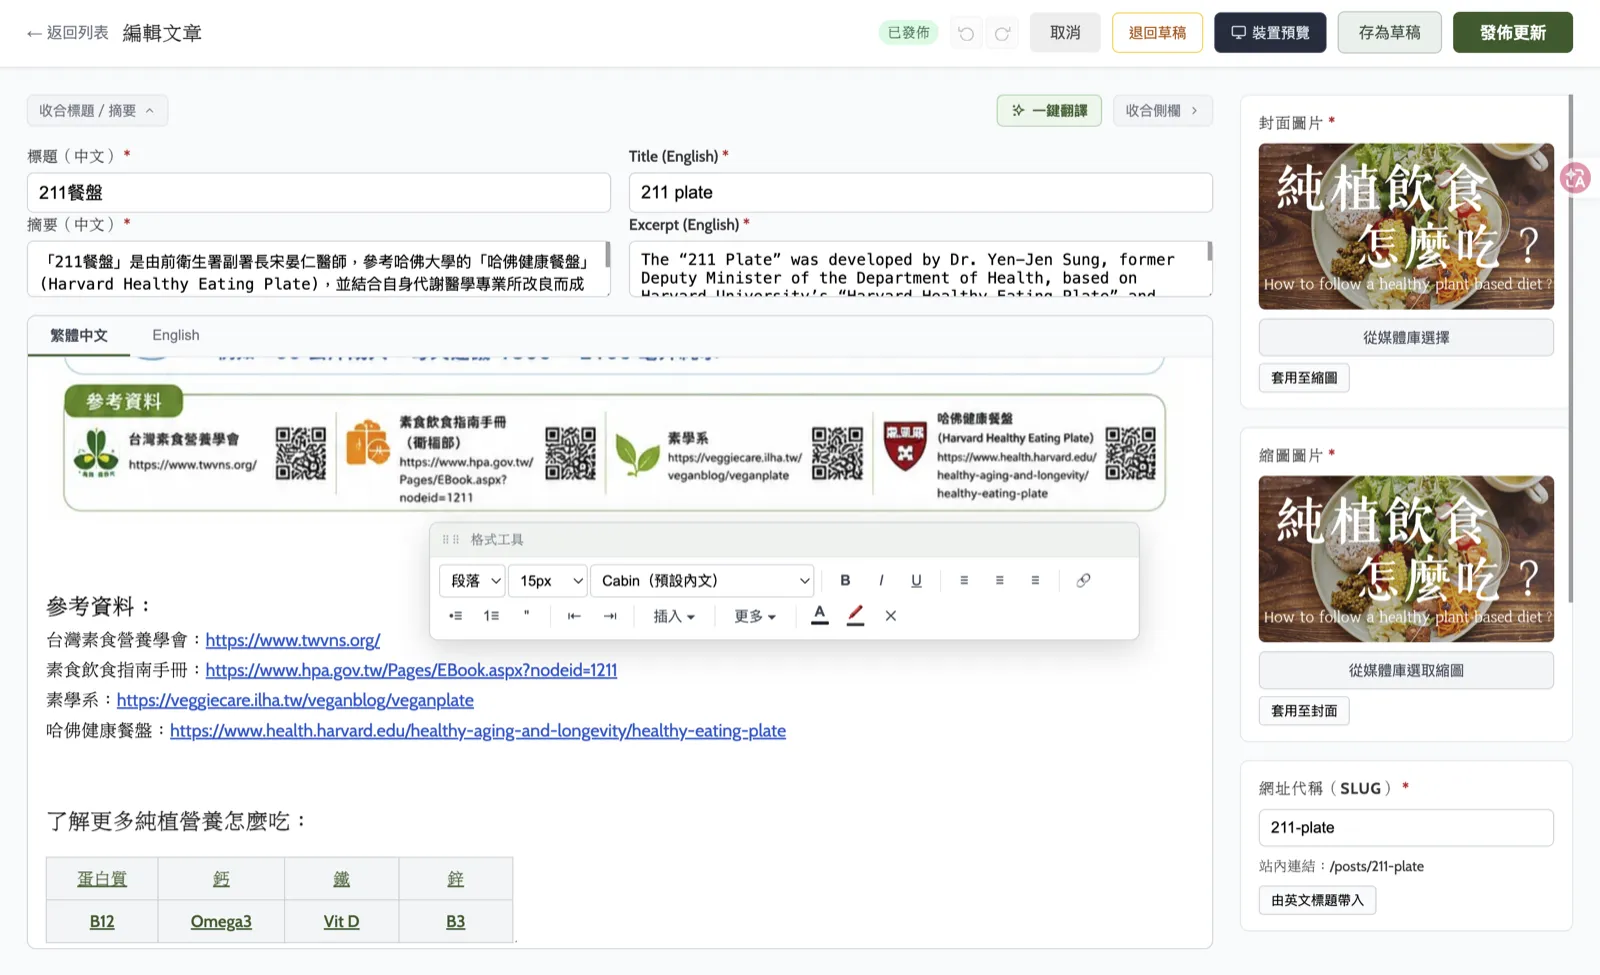This screenshot has height=975, width=1600.
Task: Toggle bold formatting in format toolbar
Action: [x=845, y=580]
